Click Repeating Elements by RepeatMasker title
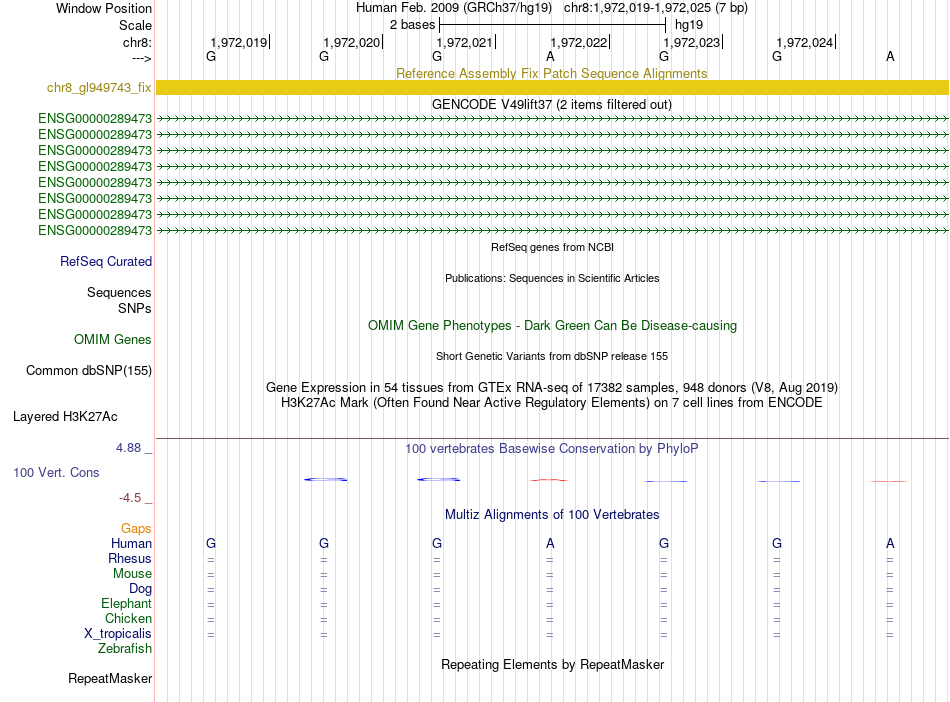The image size is (950, 702). [552, 665]
